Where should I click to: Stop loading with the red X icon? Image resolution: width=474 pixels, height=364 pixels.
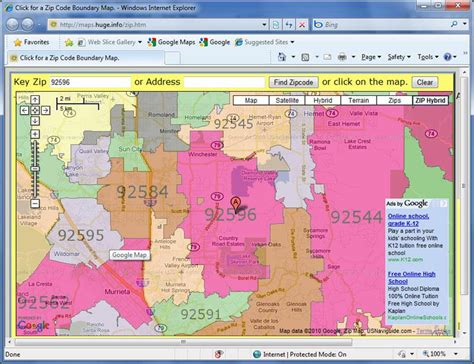click(x=302, y=25)
